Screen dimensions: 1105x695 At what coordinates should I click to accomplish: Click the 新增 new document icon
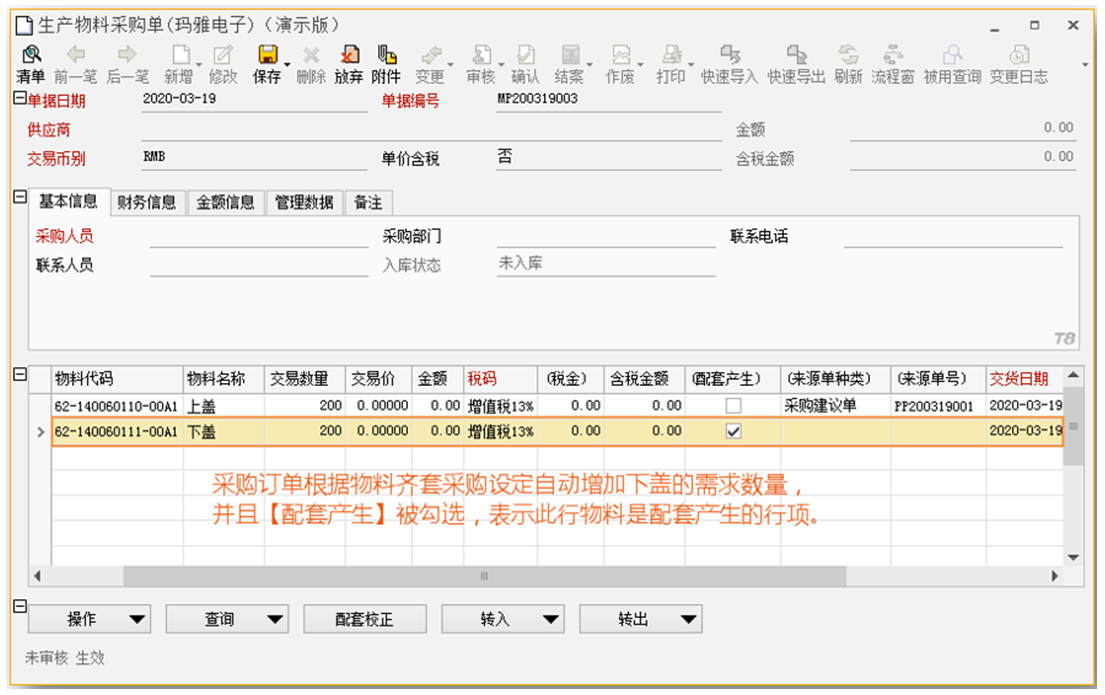tap(179, 64)
